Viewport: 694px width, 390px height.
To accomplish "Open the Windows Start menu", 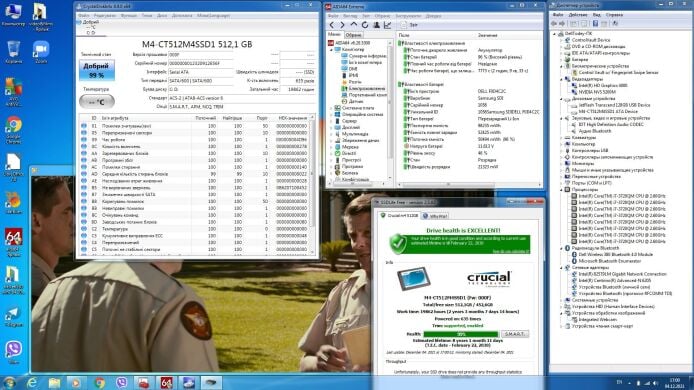I will [9, 382].
